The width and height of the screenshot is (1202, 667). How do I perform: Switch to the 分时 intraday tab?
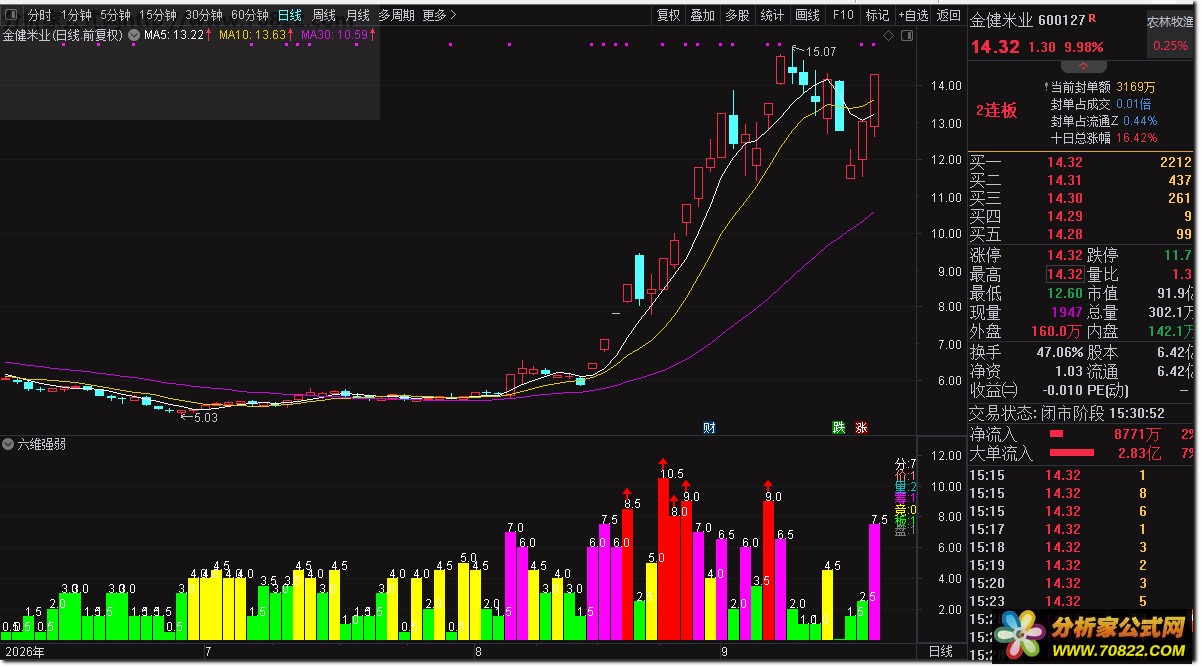click(39, 15)
